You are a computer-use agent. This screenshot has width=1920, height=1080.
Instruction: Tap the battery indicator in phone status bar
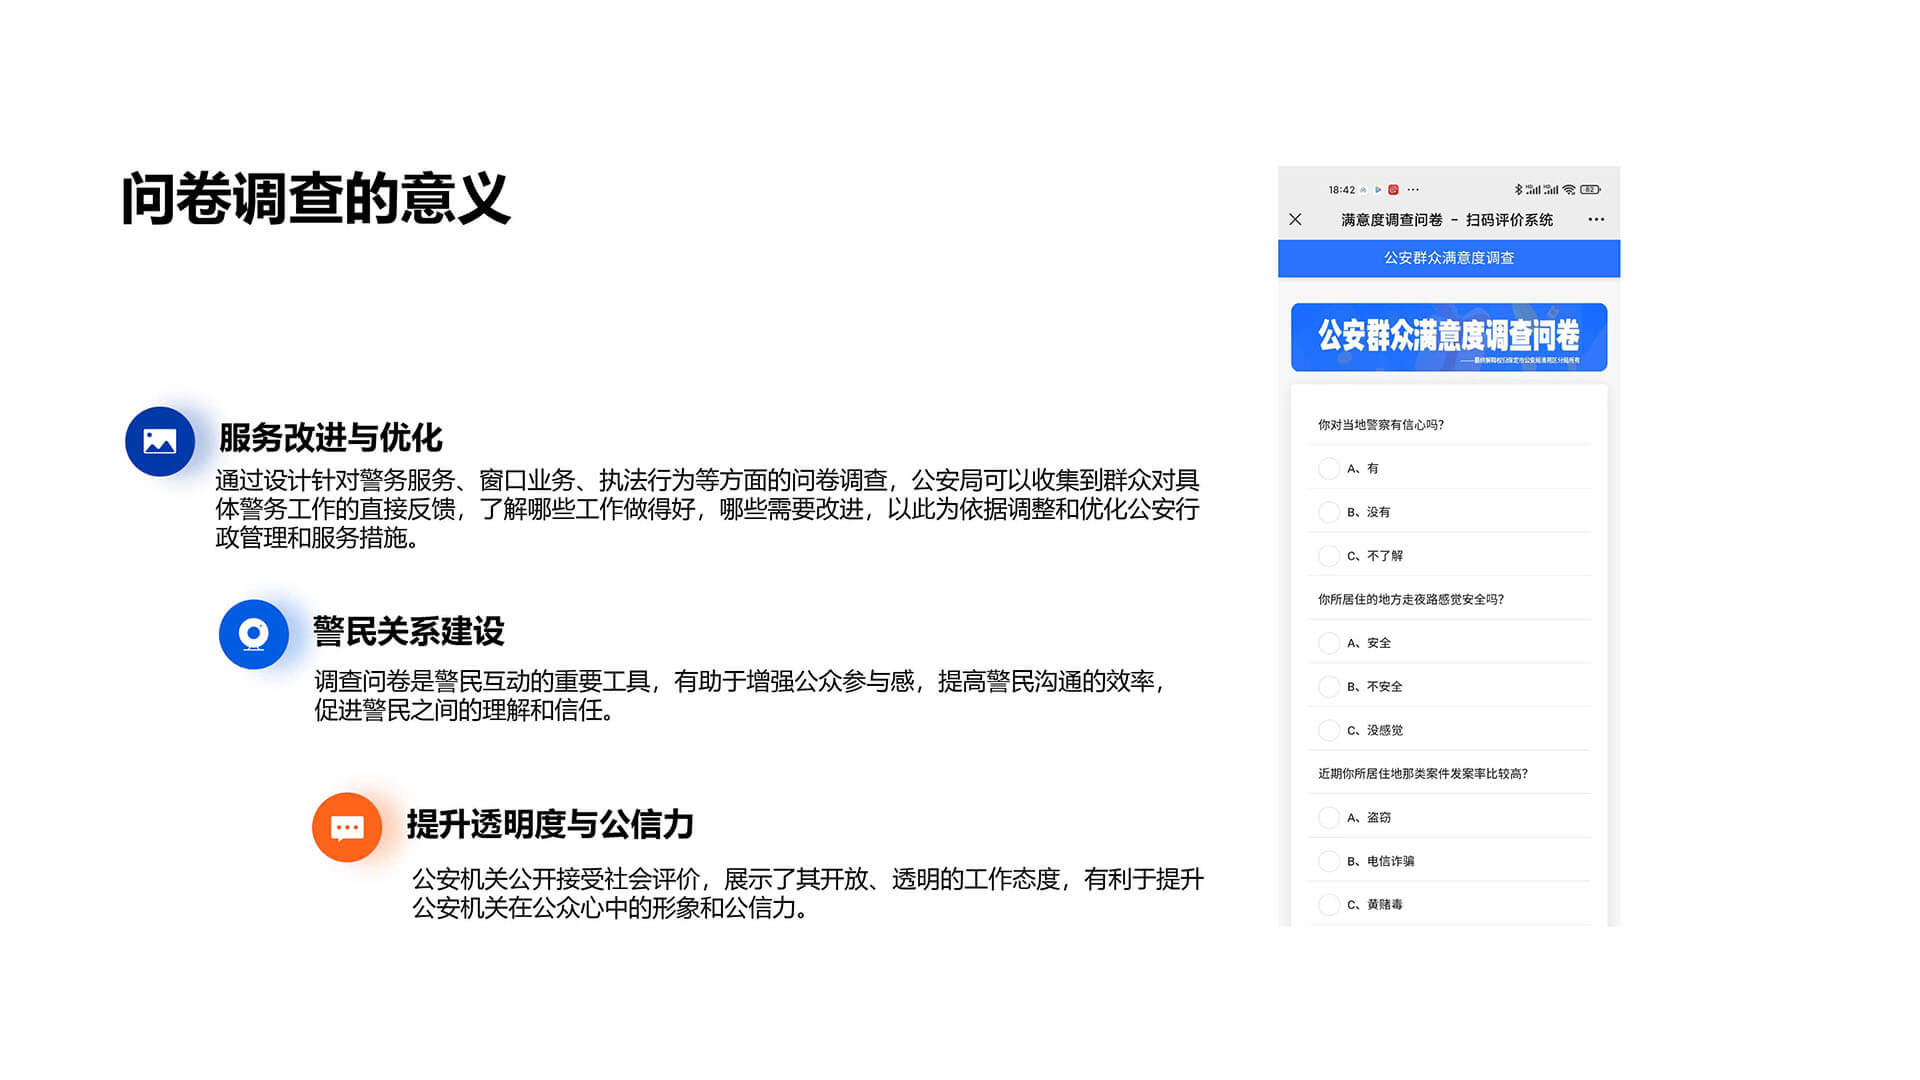(1590, 189)
